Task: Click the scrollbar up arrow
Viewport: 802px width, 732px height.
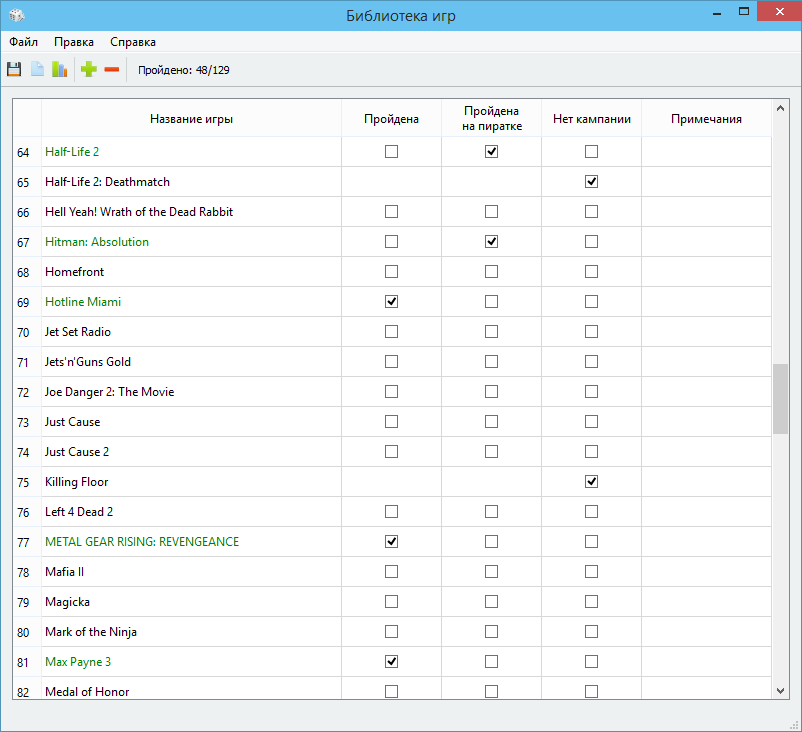Action: (x=780, y=108)
